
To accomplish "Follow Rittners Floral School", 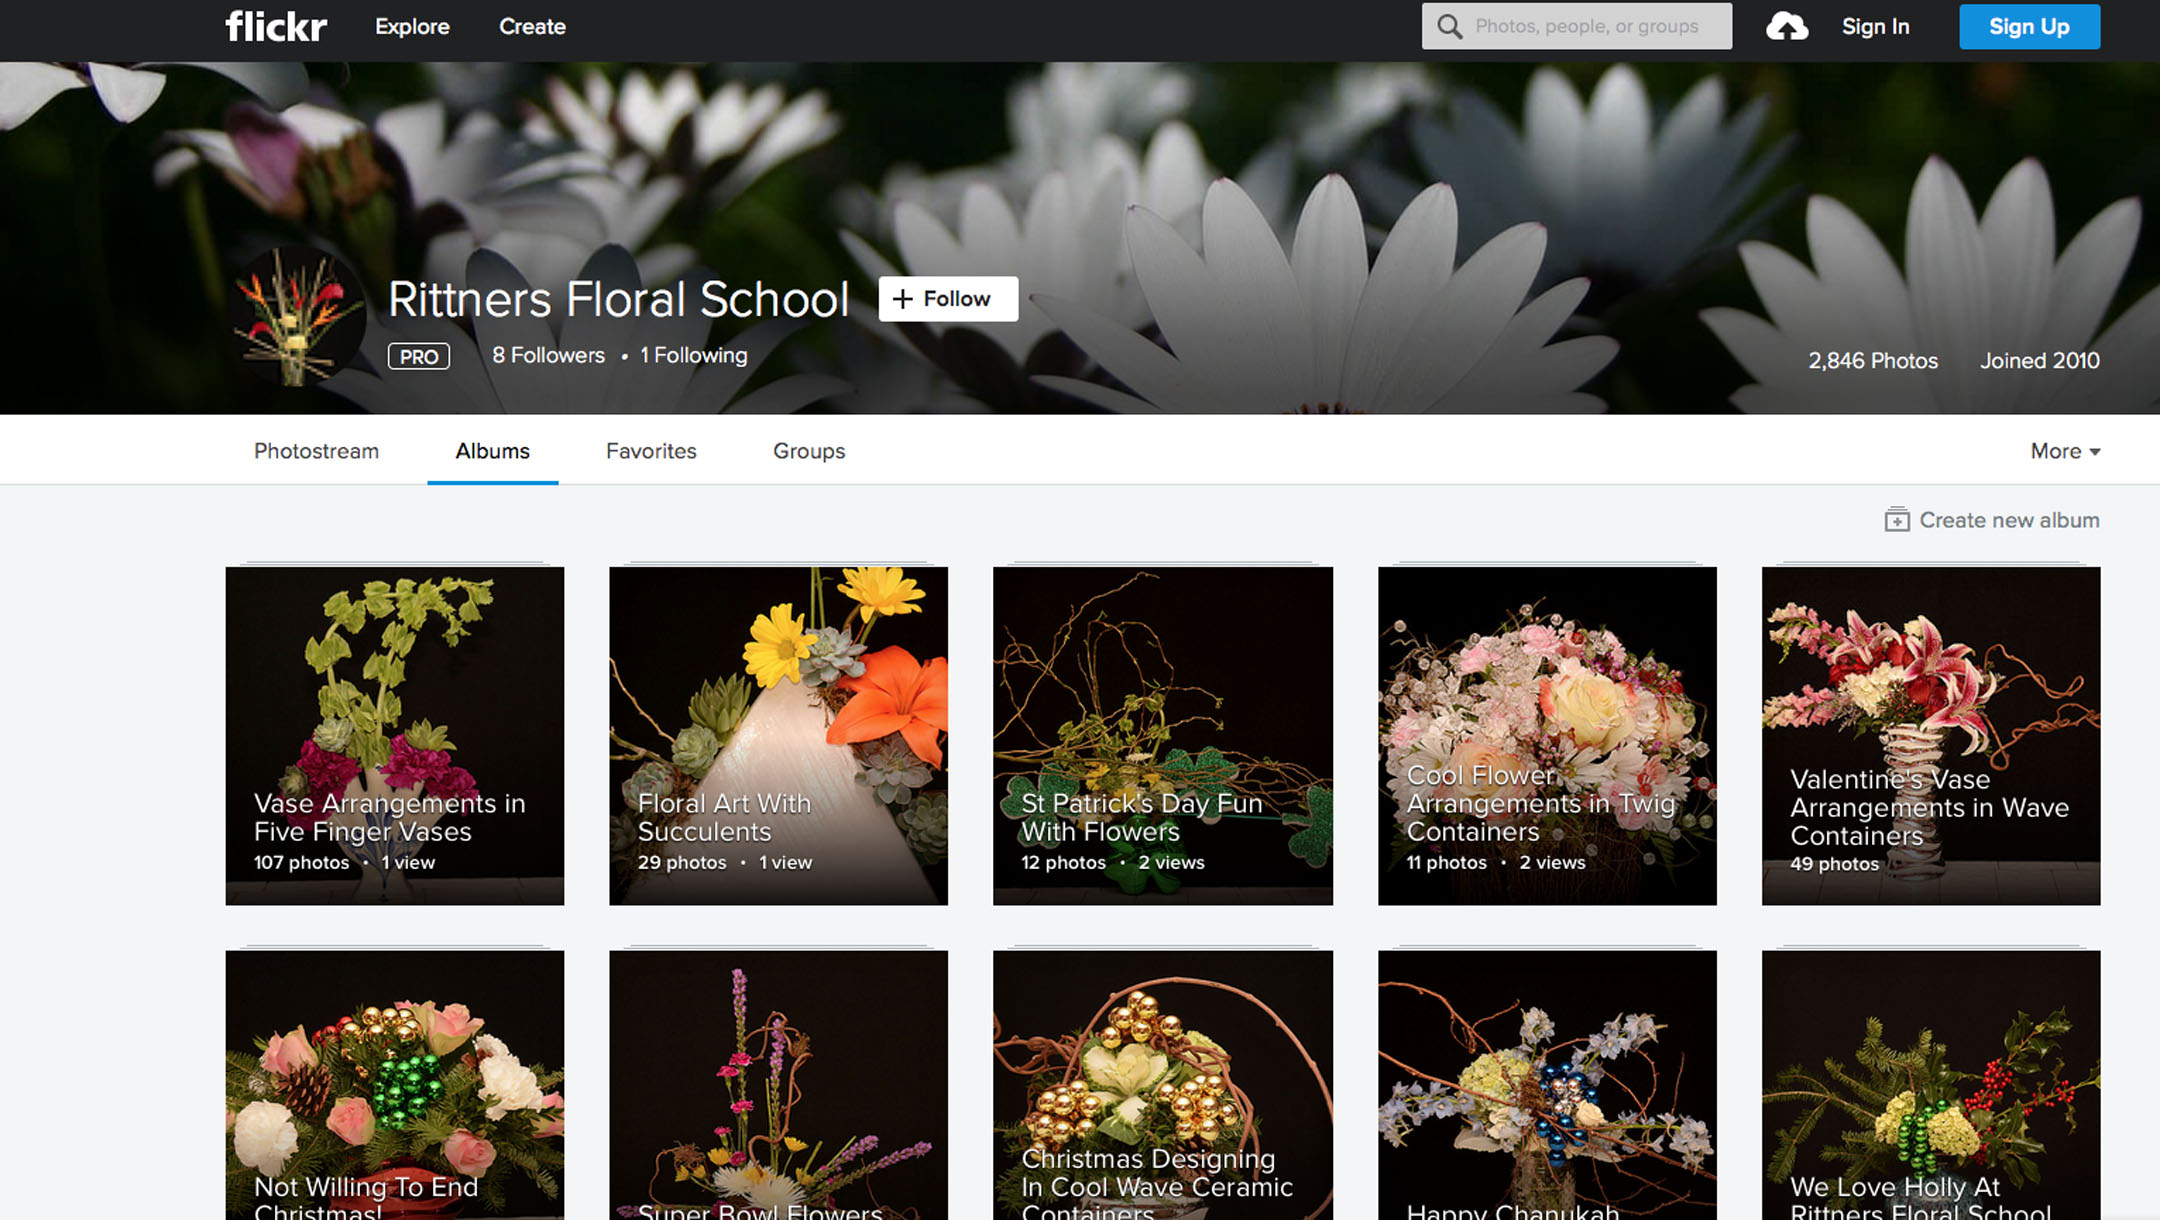I will coord(948,299).
